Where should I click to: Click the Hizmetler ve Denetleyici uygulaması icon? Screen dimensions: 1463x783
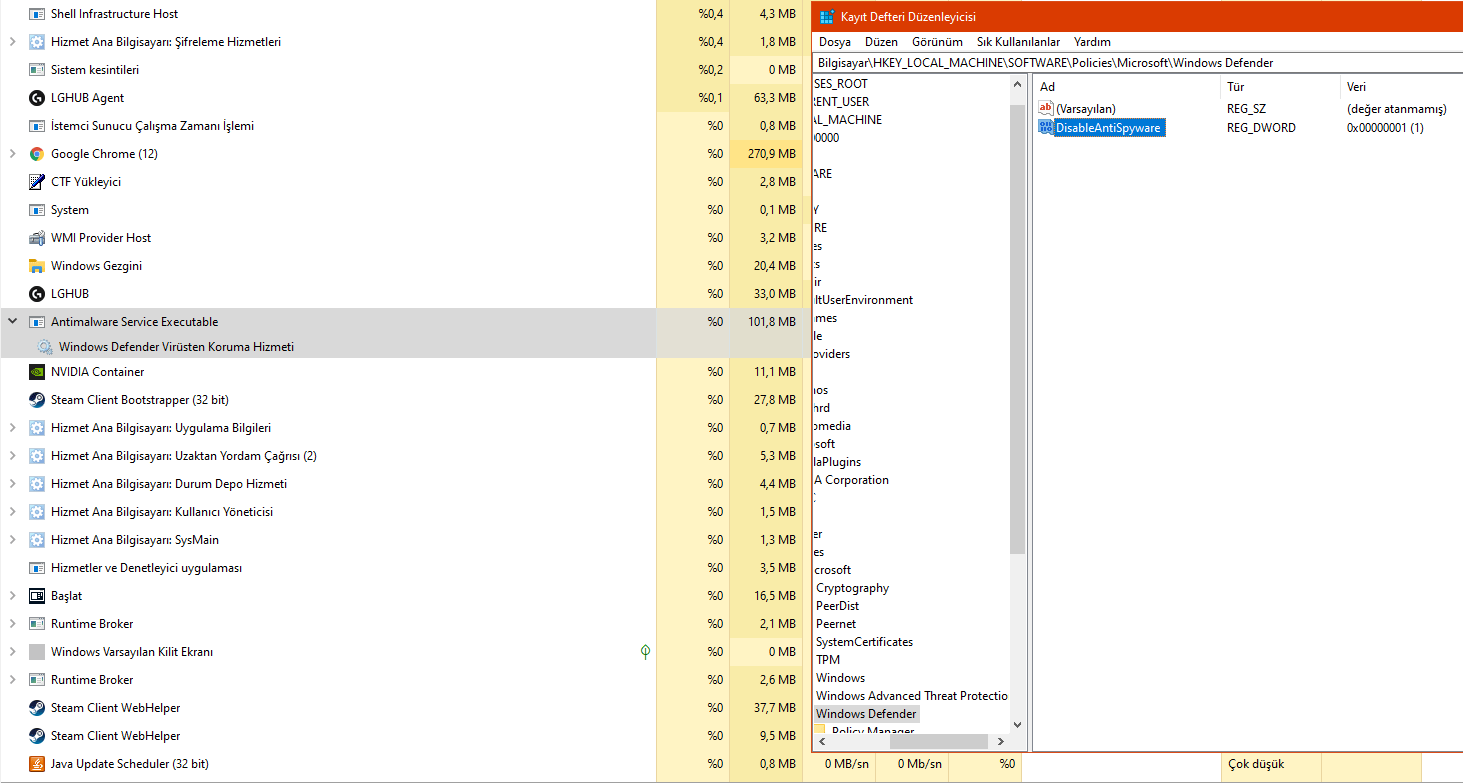pyautogui.click(x=37, y=568)
